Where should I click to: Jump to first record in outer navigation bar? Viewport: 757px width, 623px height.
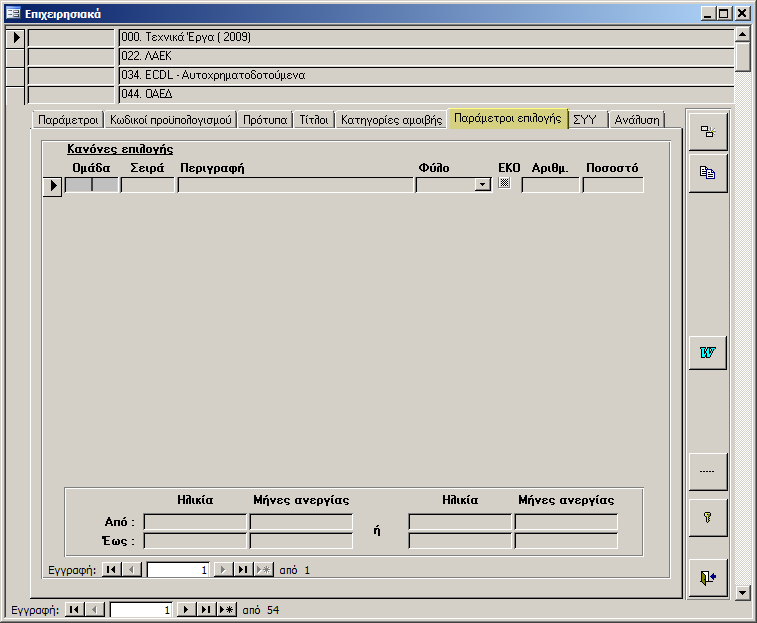coord(75,609)
